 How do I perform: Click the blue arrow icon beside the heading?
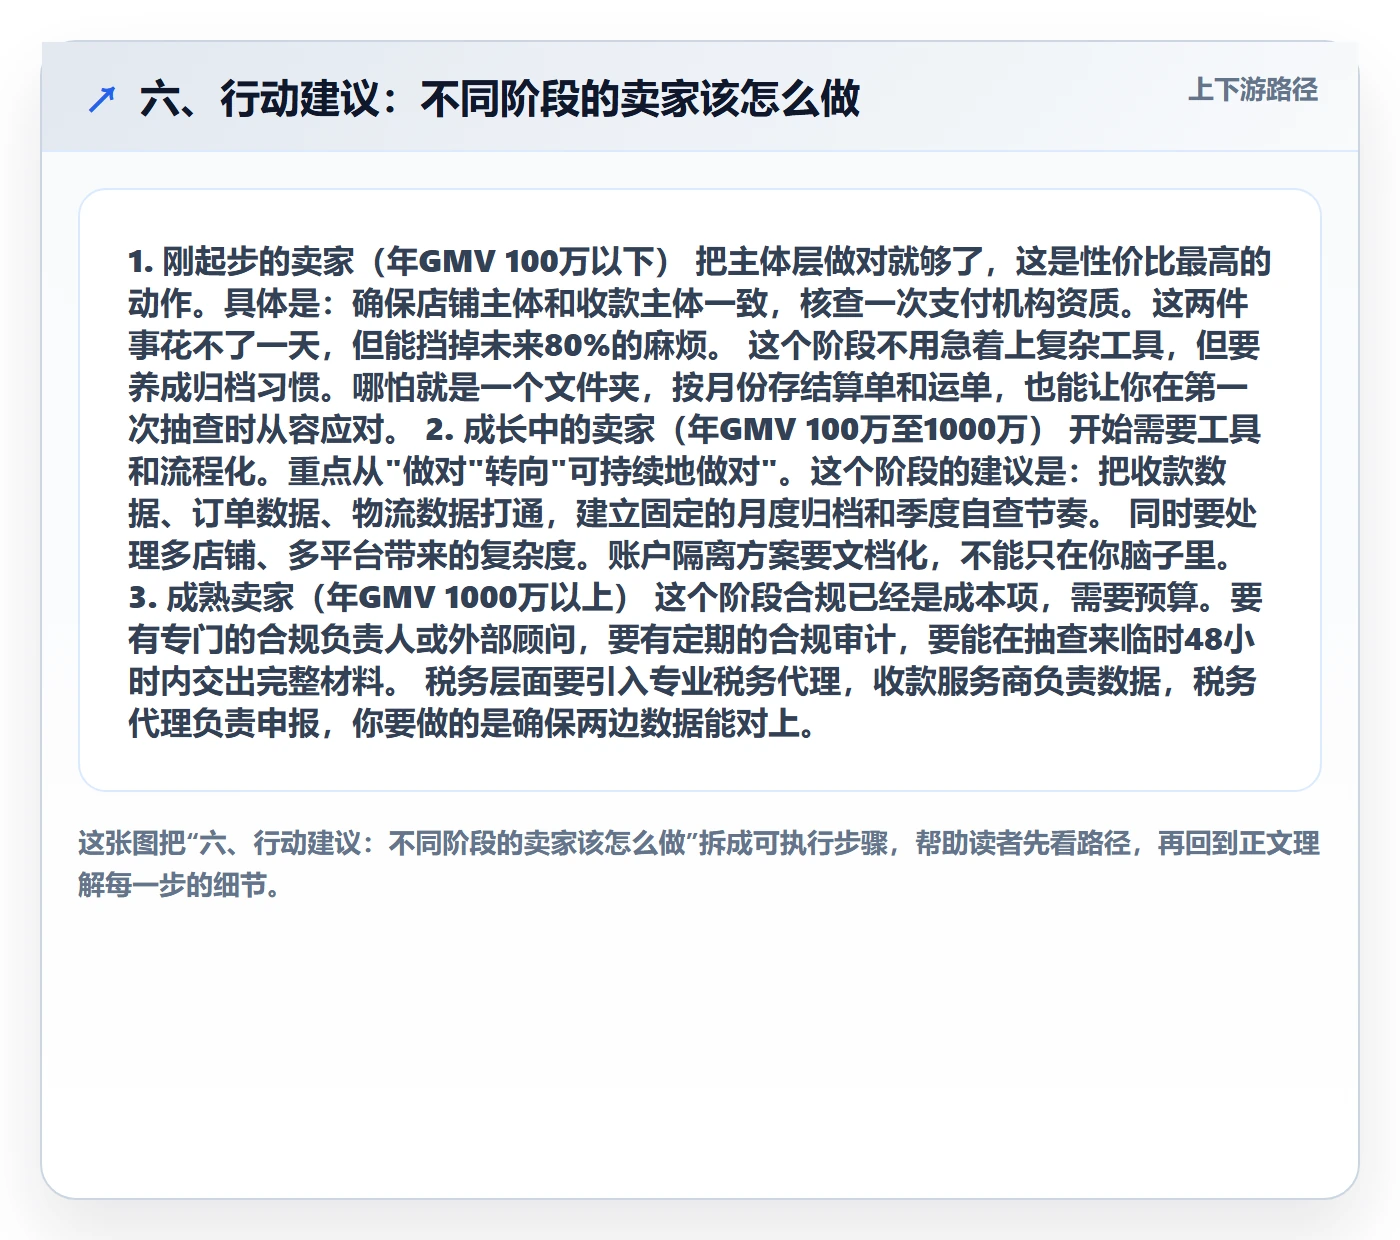pyautogui.click(x=102, y=99)
